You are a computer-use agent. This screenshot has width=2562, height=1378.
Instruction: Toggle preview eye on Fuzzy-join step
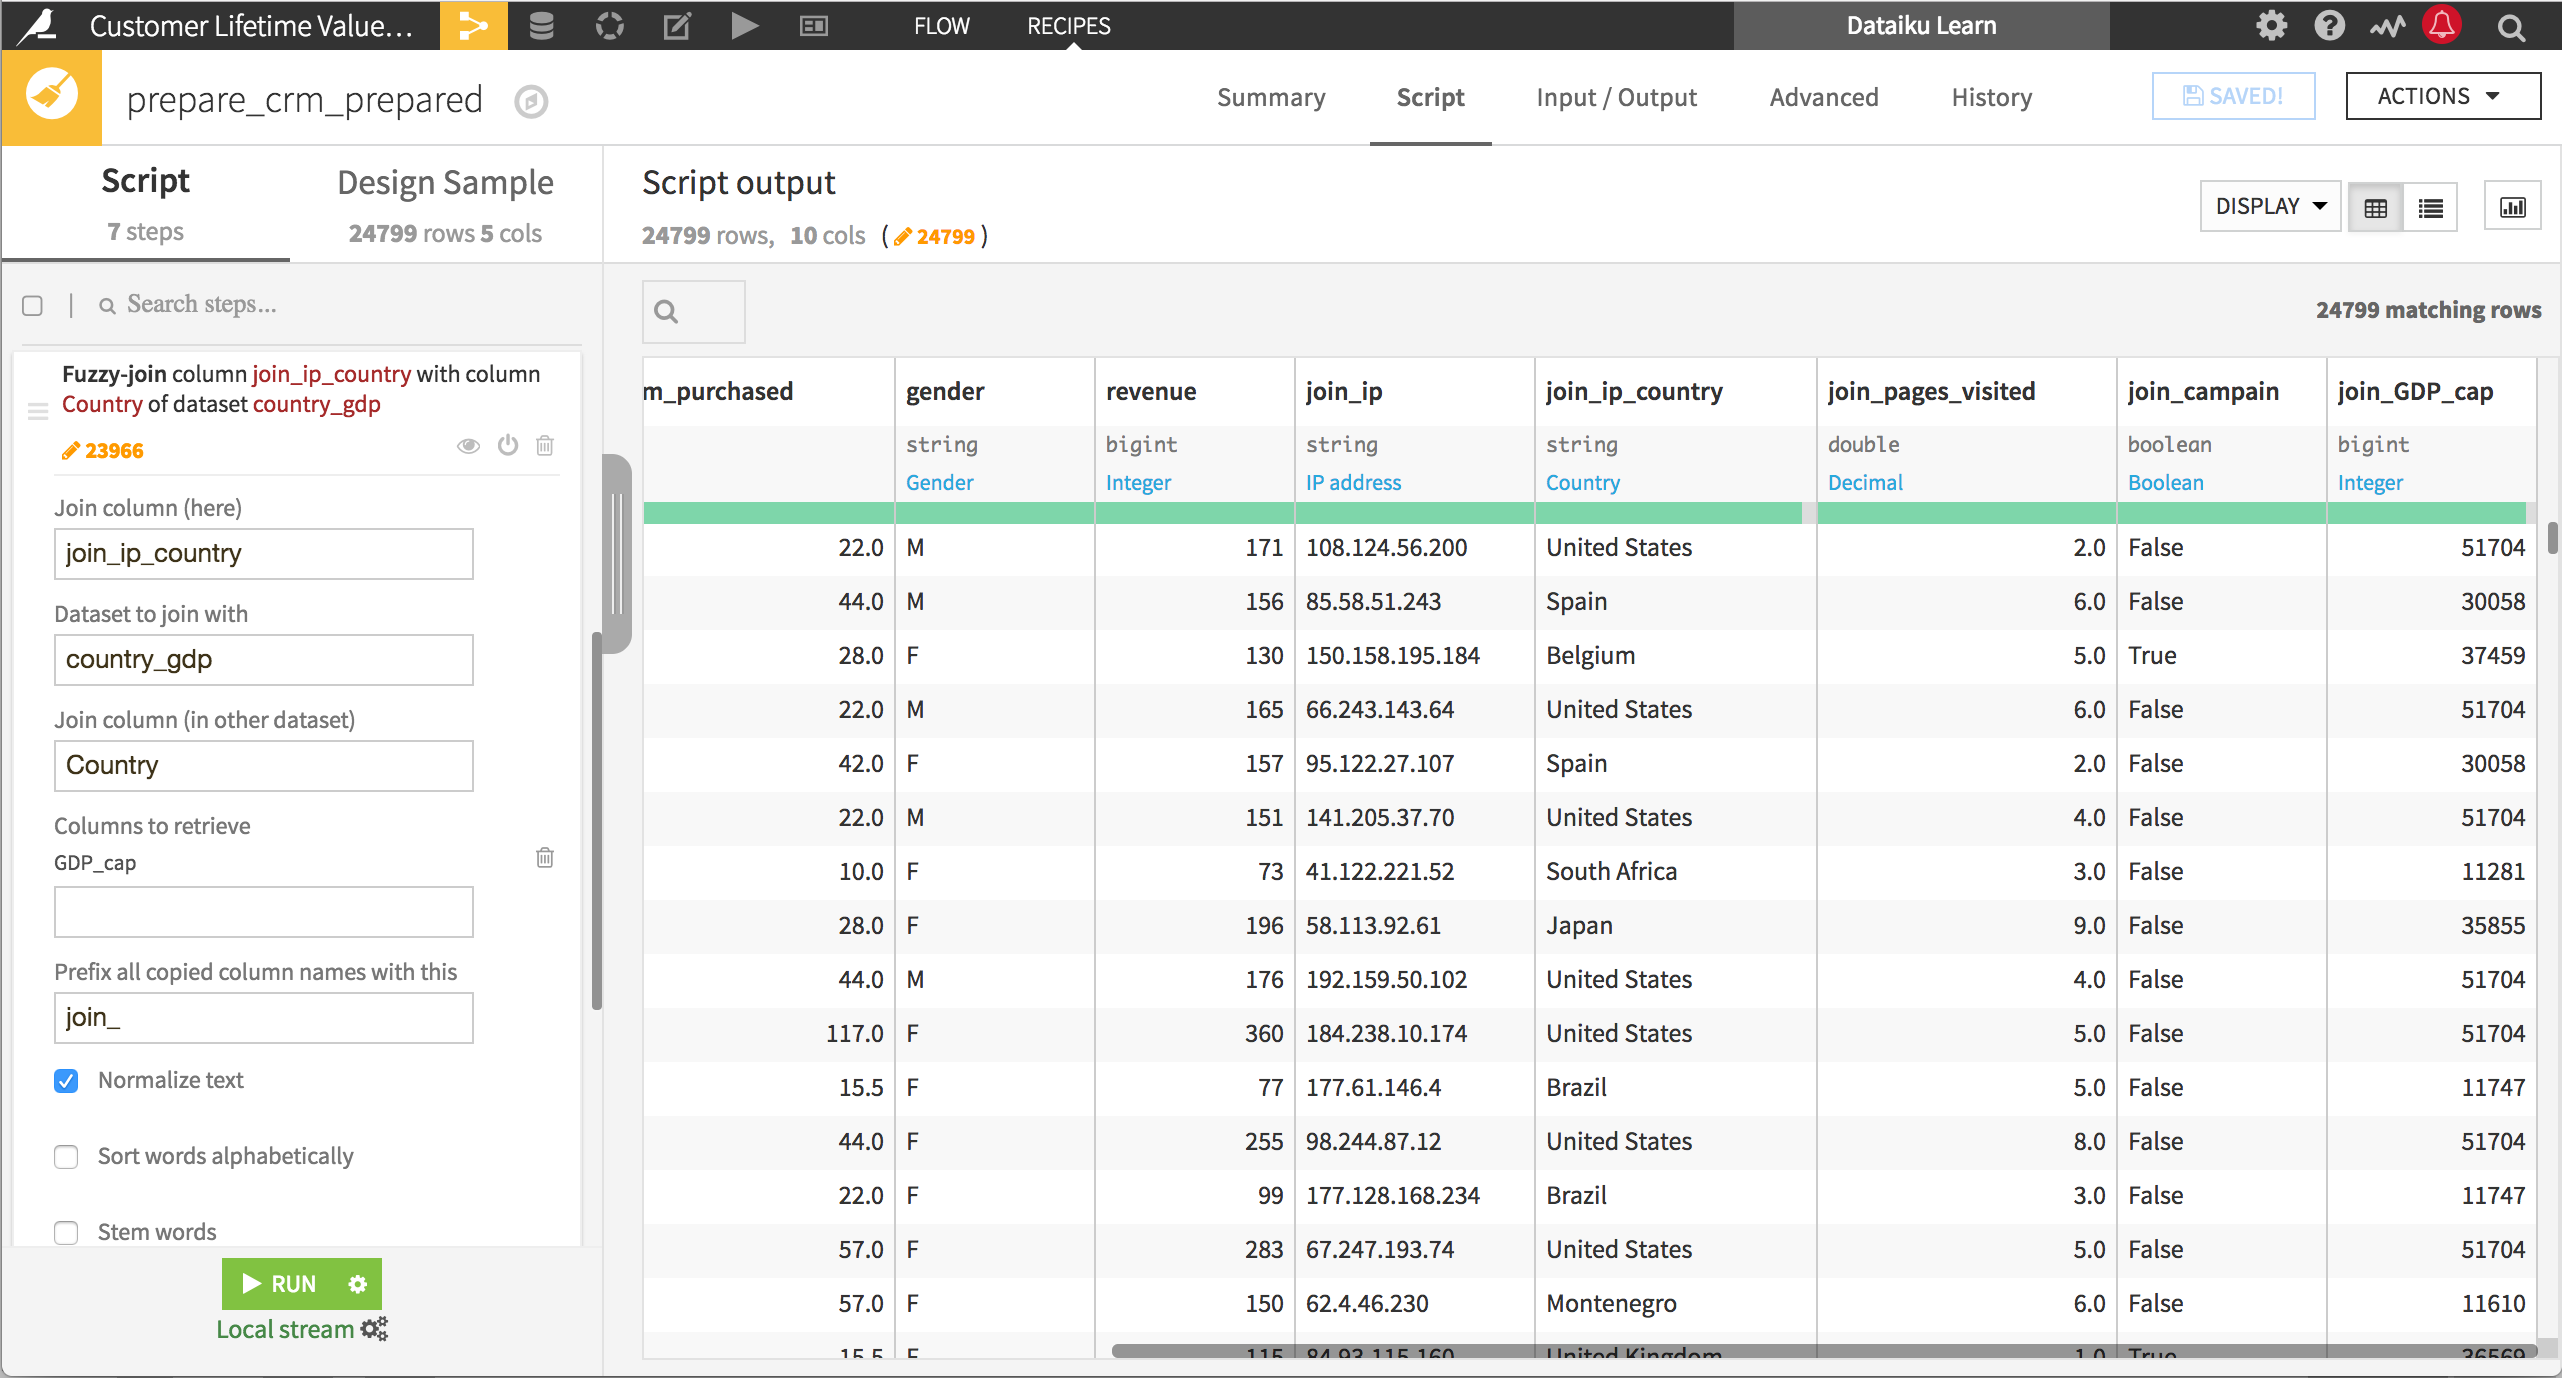(468, 445)
